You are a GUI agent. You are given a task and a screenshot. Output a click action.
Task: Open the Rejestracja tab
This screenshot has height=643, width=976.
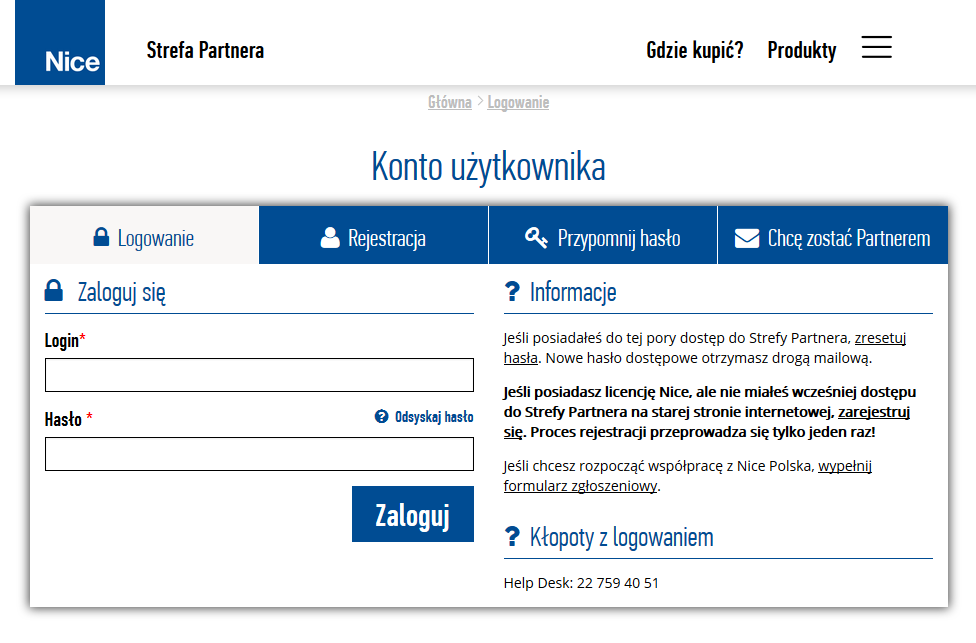point(373,235)
